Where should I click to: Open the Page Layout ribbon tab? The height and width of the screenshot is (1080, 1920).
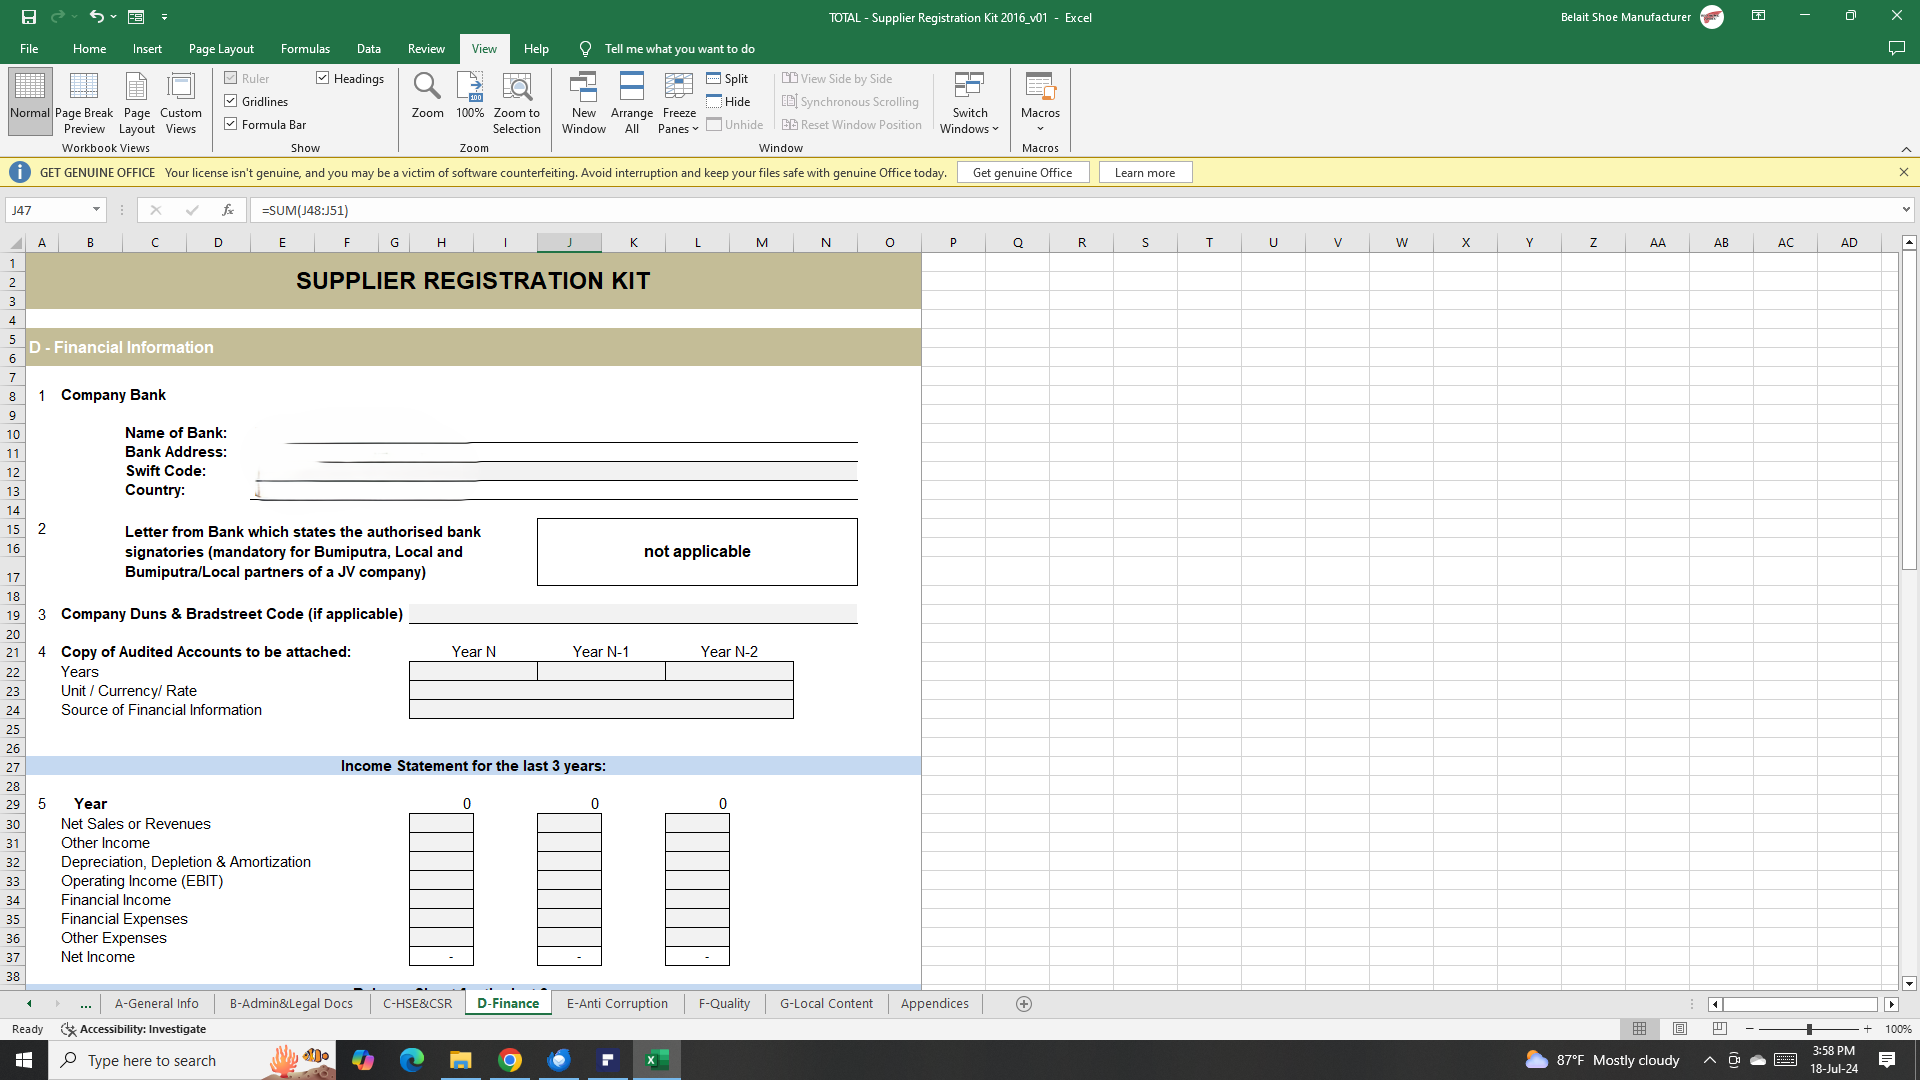pyautogui.click(x=221, y=48)
